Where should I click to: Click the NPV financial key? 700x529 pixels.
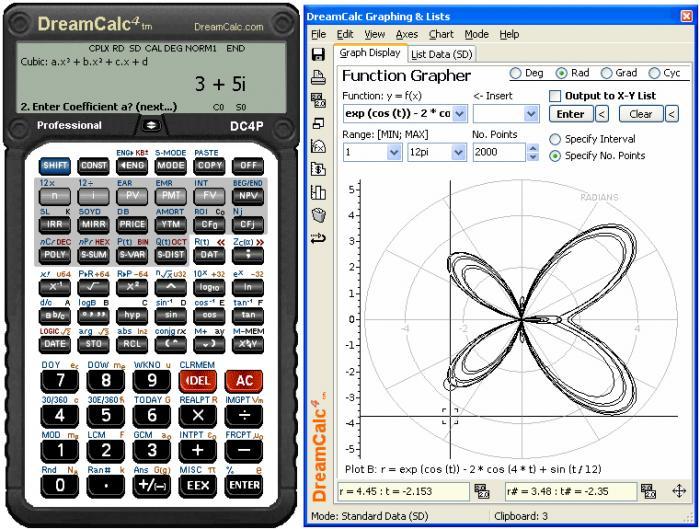pyautogui.click(x=248, y=196)
